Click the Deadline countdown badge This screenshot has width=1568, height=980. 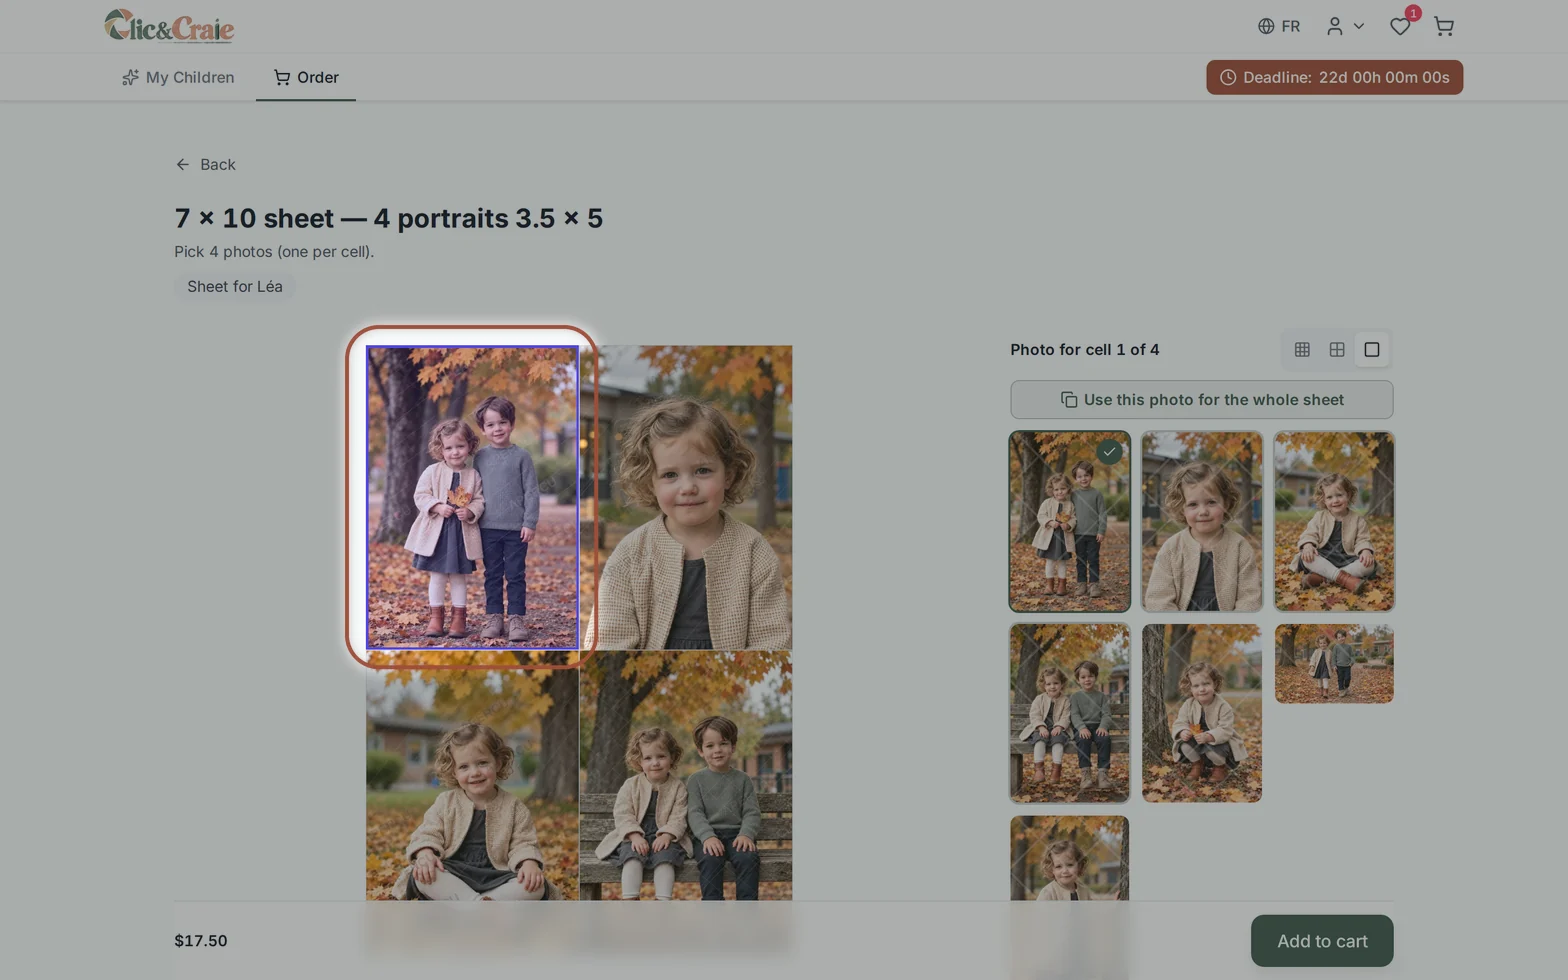1334,77
